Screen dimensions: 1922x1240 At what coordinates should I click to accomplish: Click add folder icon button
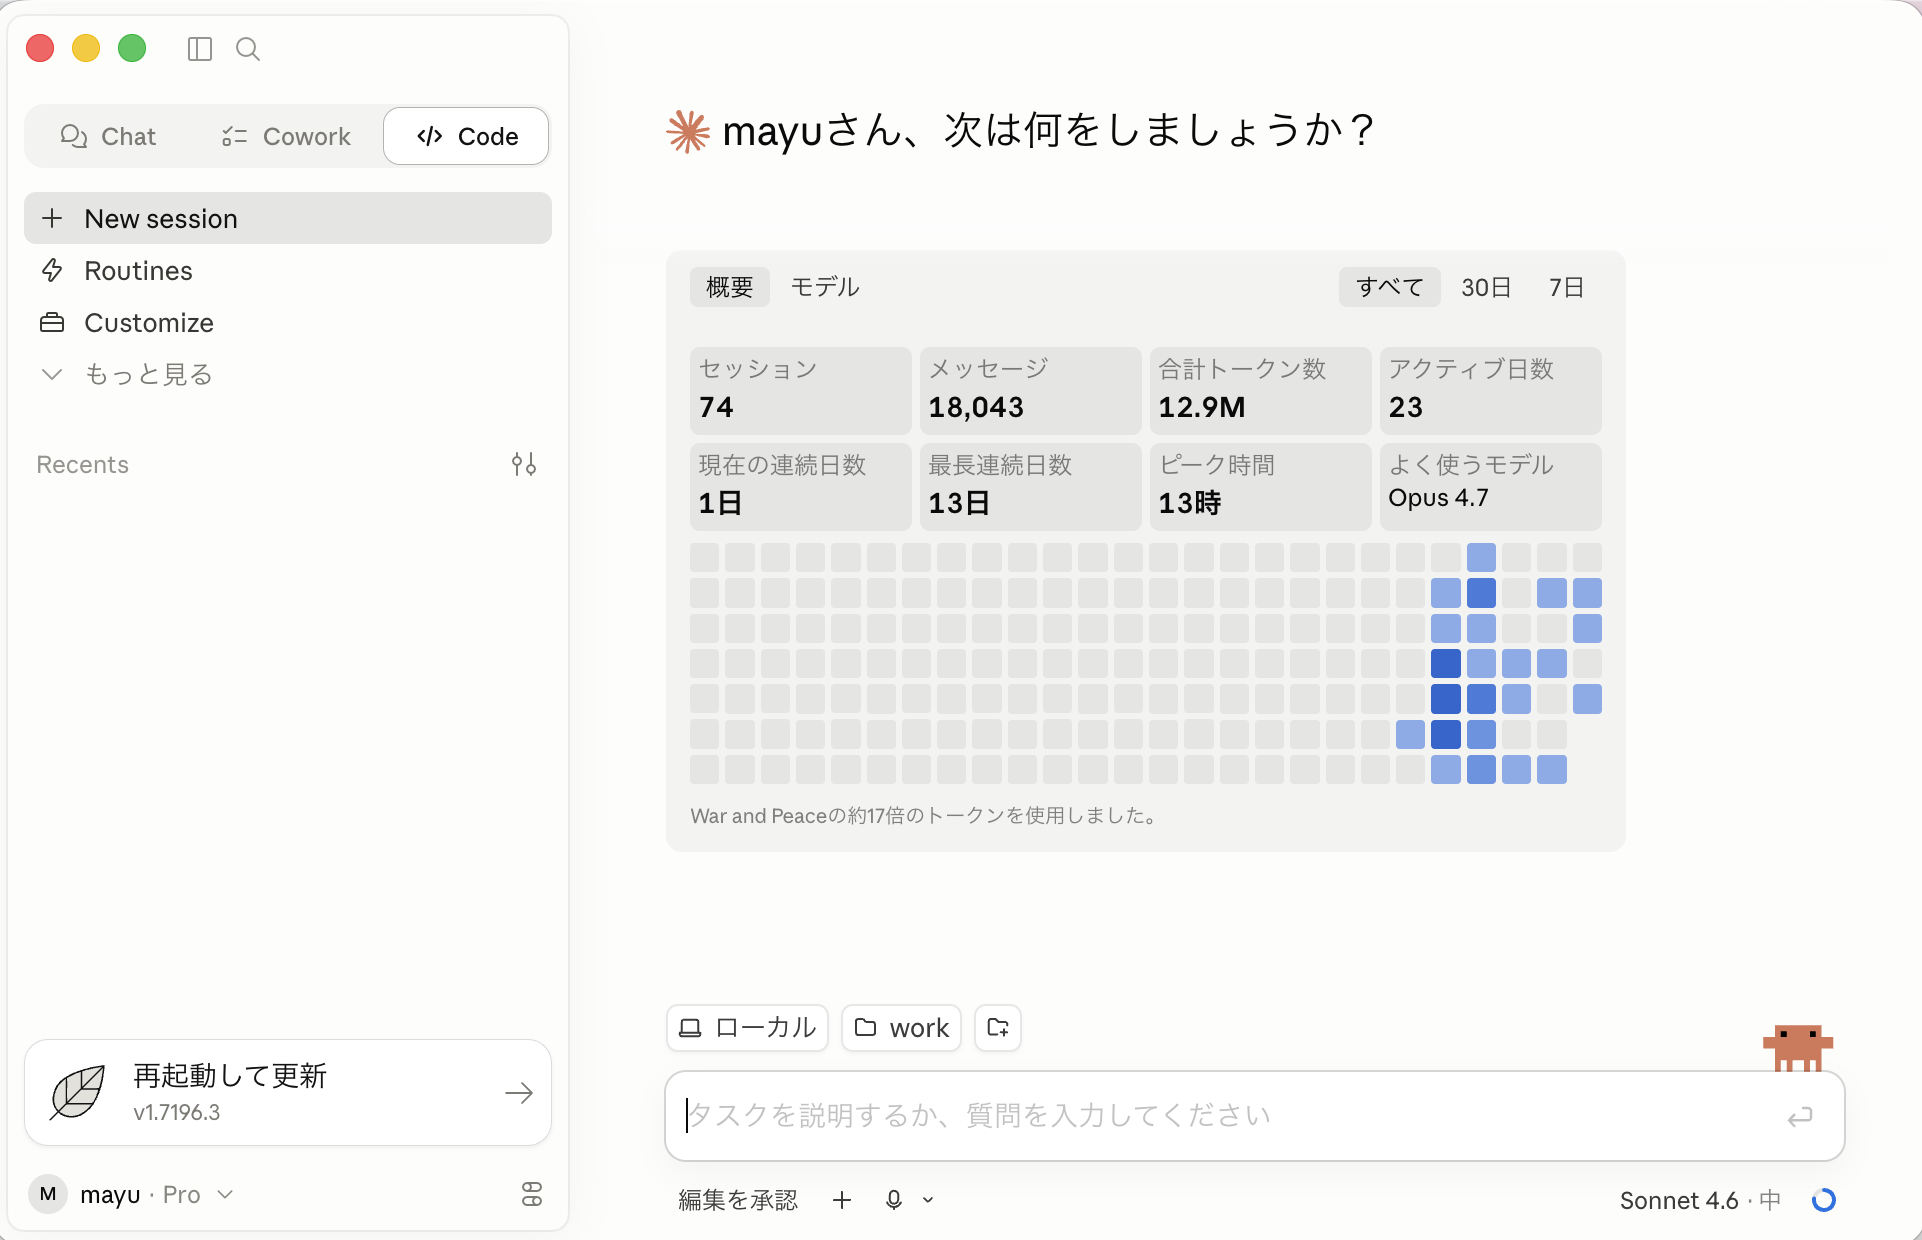(x=998, y=1028)
